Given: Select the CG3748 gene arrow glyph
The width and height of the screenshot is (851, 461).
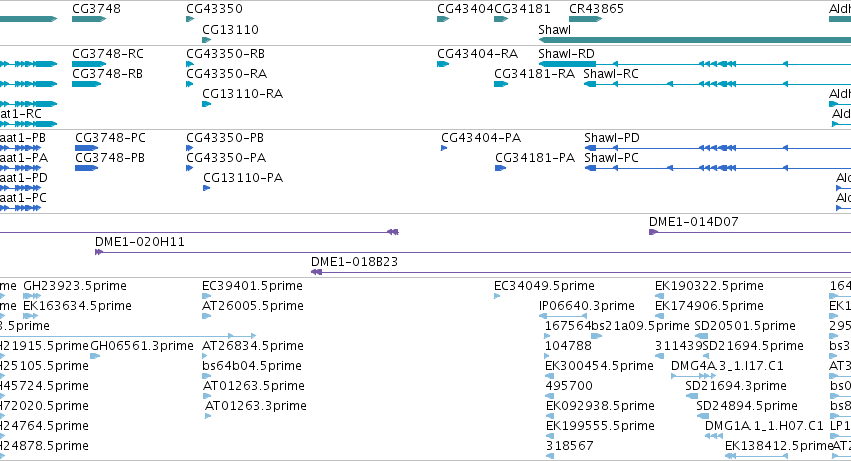Looking at the screenshot, I should (88, 19).
